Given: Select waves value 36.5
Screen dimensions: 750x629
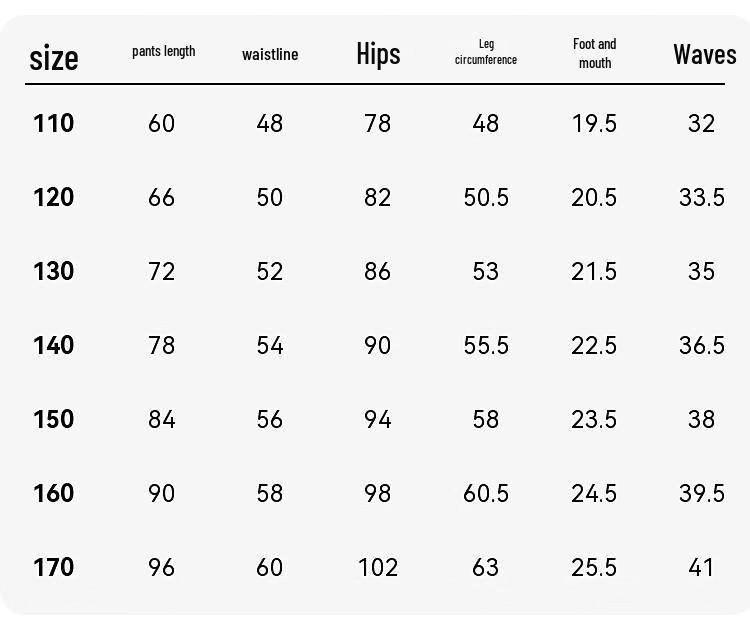Looking at the screenshot, I should 702,345.
